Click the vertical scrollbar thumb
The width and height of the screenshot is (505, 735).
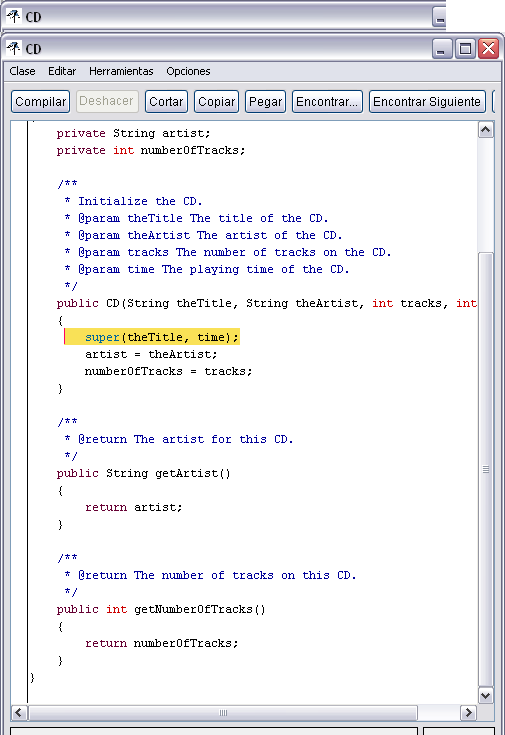coord(485,469)
